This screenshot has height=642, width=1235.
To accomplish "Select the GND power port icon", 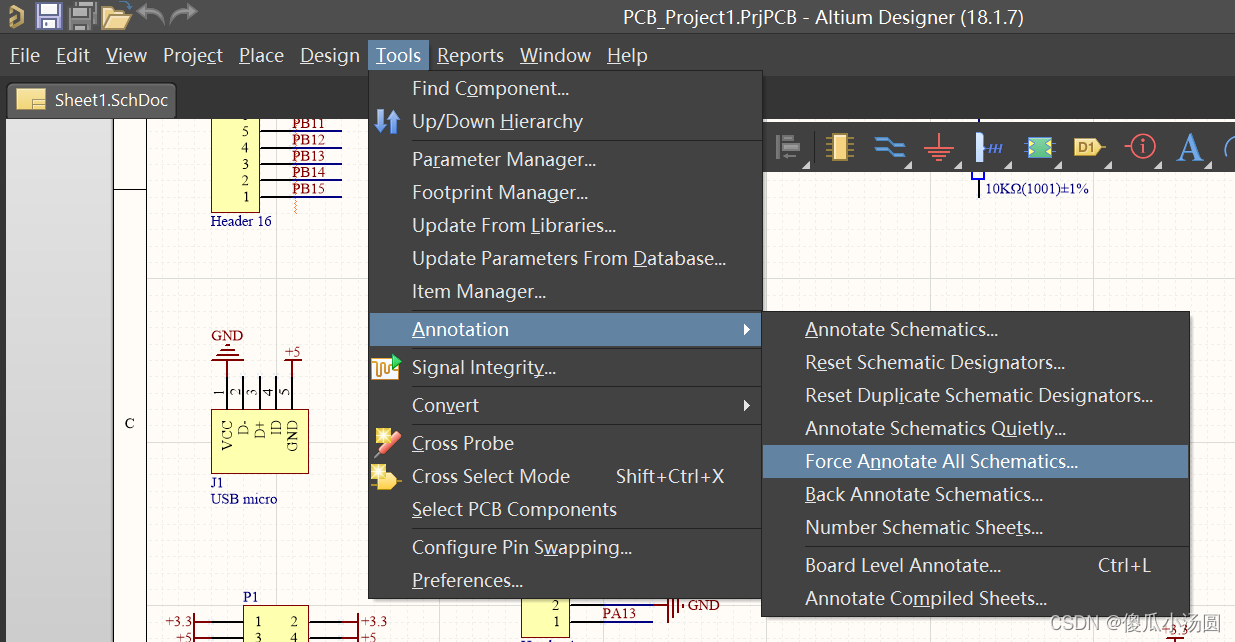I will [x=938, y=148].
